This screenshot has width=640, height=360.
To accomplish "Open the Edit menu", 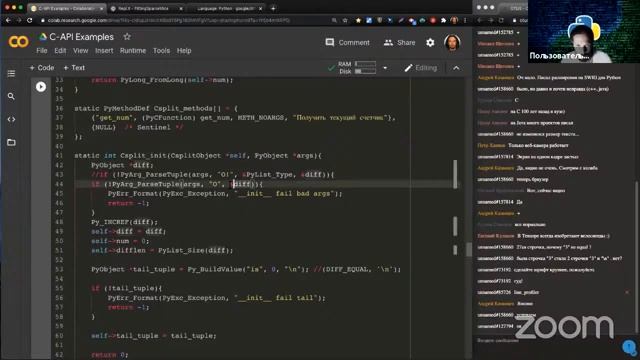I will [60, 51].
